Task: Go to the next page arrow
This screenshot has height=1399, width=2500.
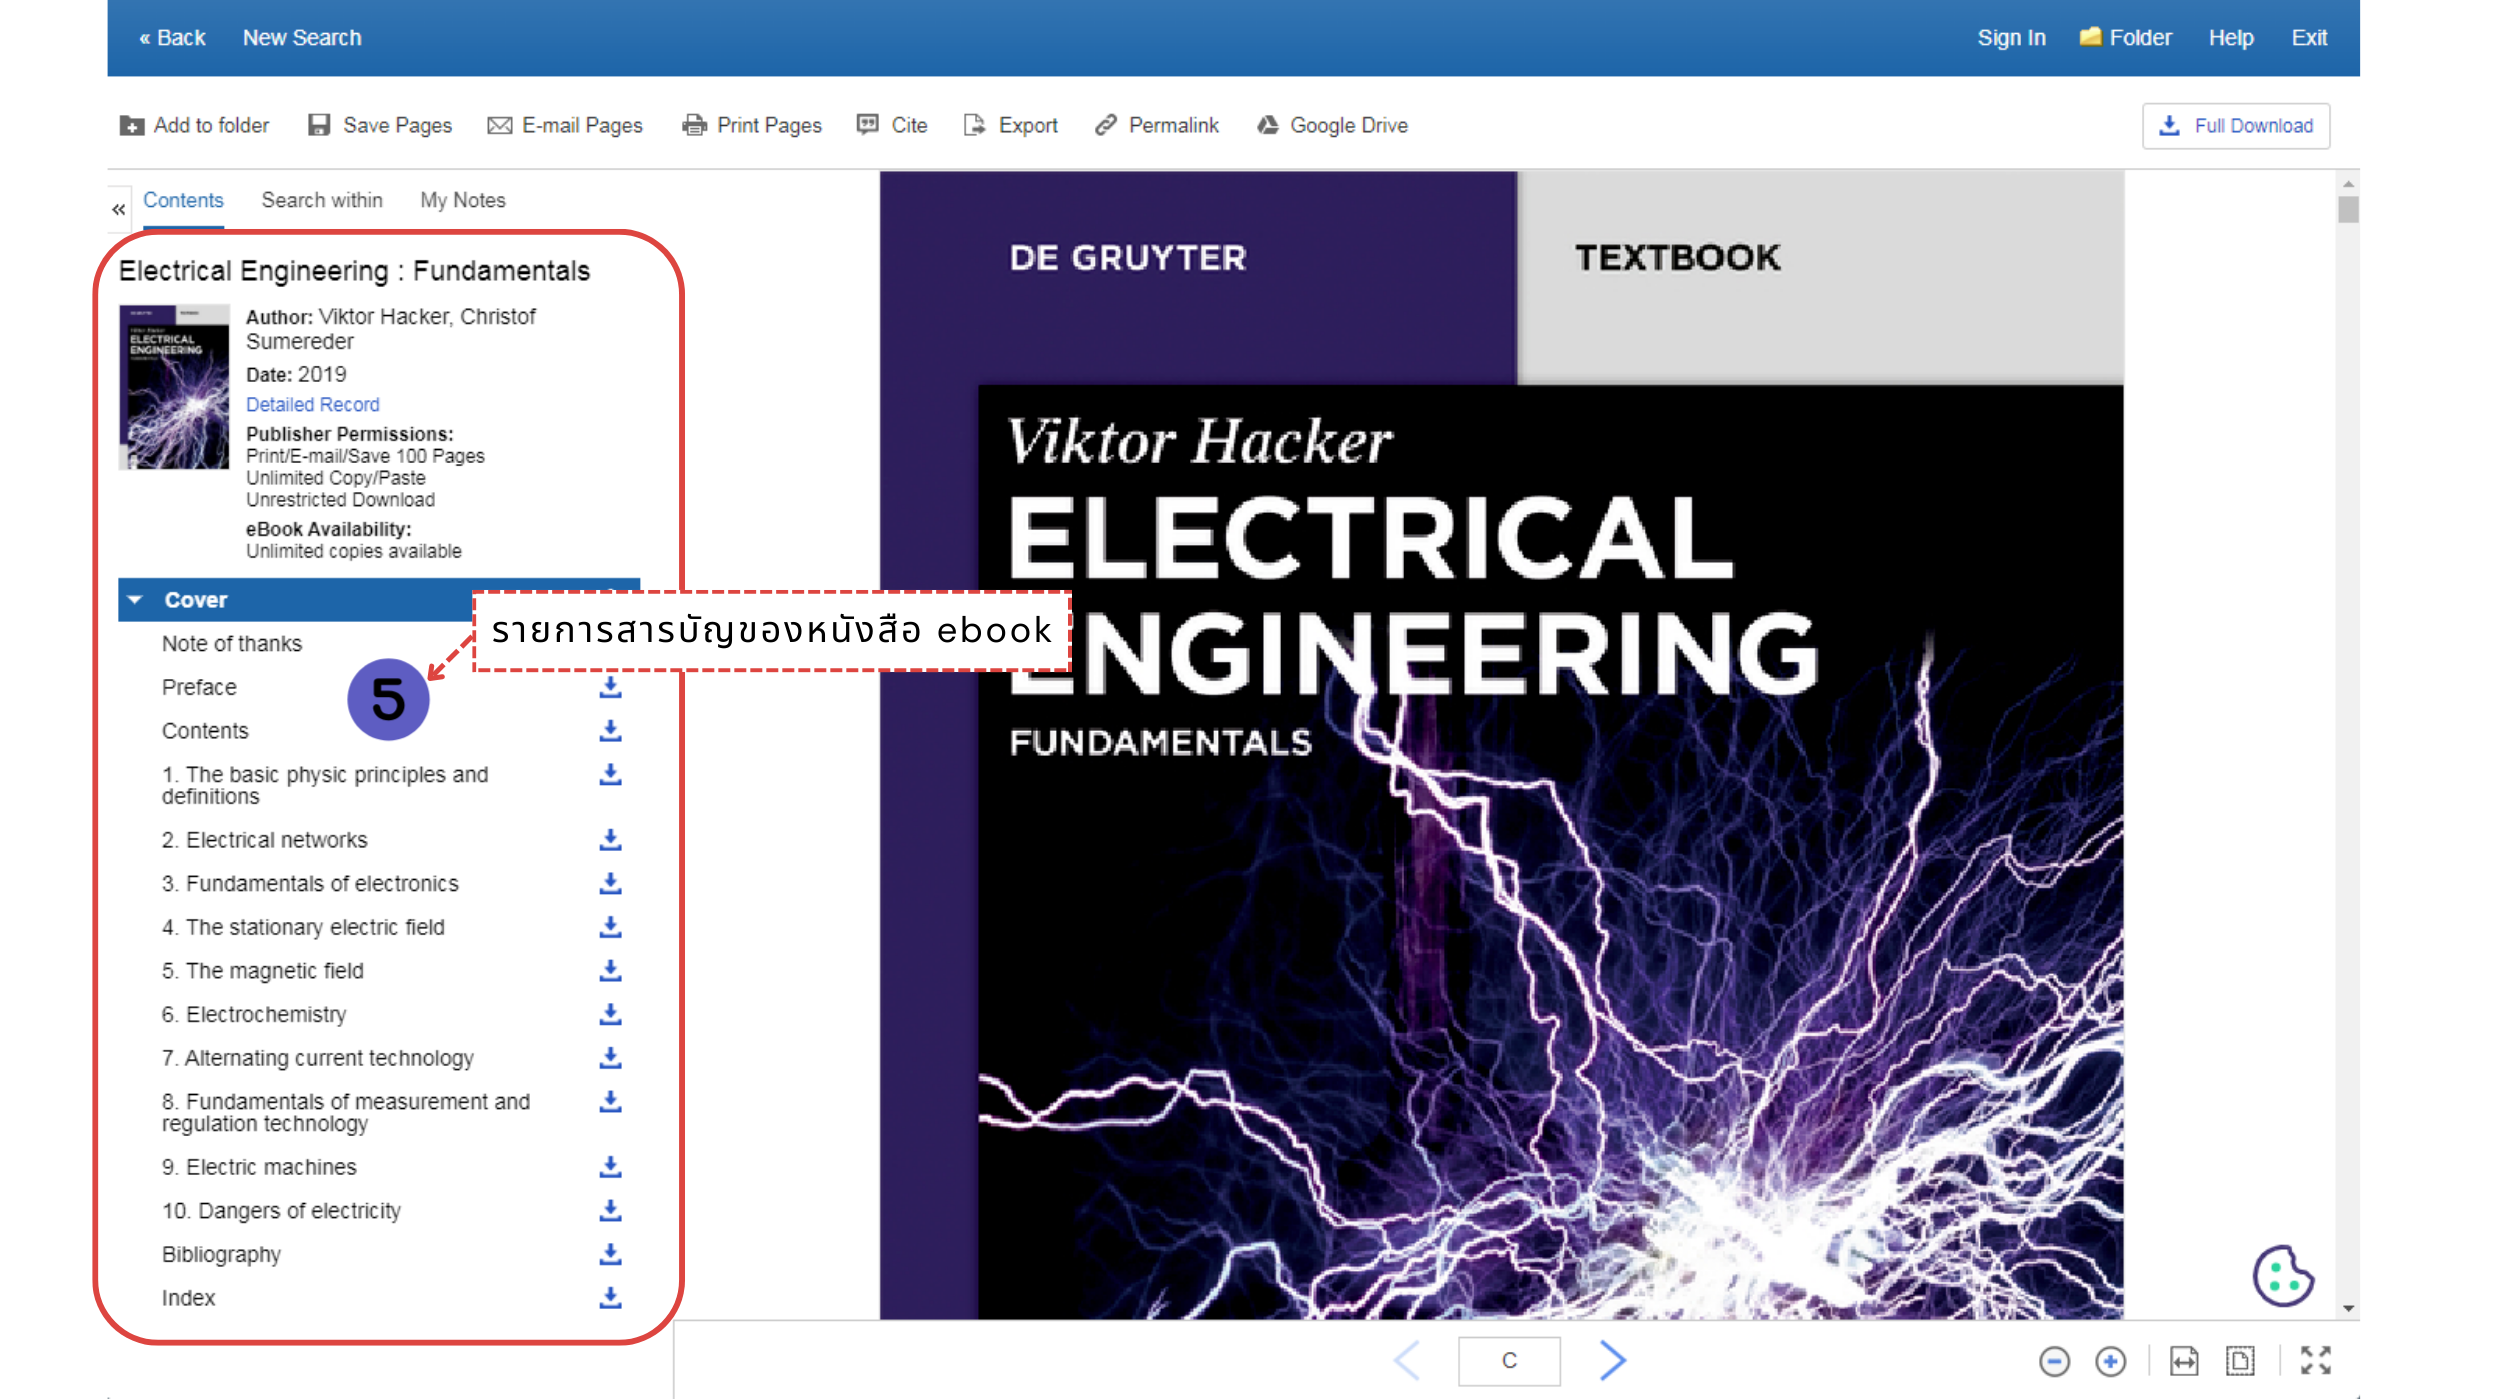Action: pyautogui.click(x=1612, y=1360)
